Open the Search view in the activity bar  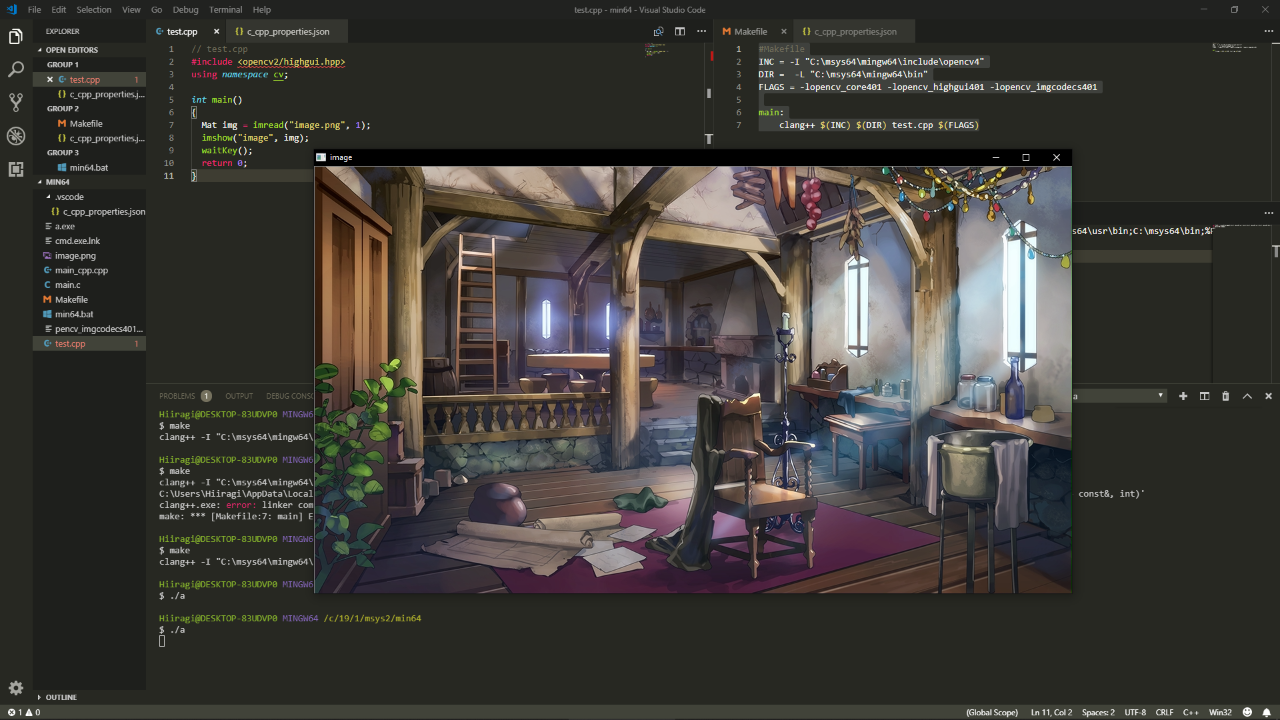click(16, 70)
